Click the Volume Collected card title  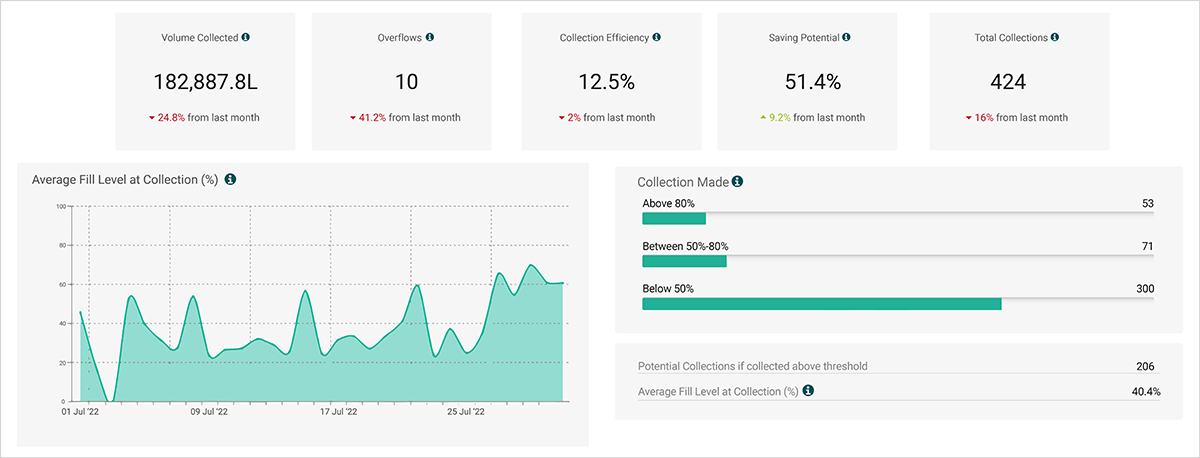[x=200, y=38]
